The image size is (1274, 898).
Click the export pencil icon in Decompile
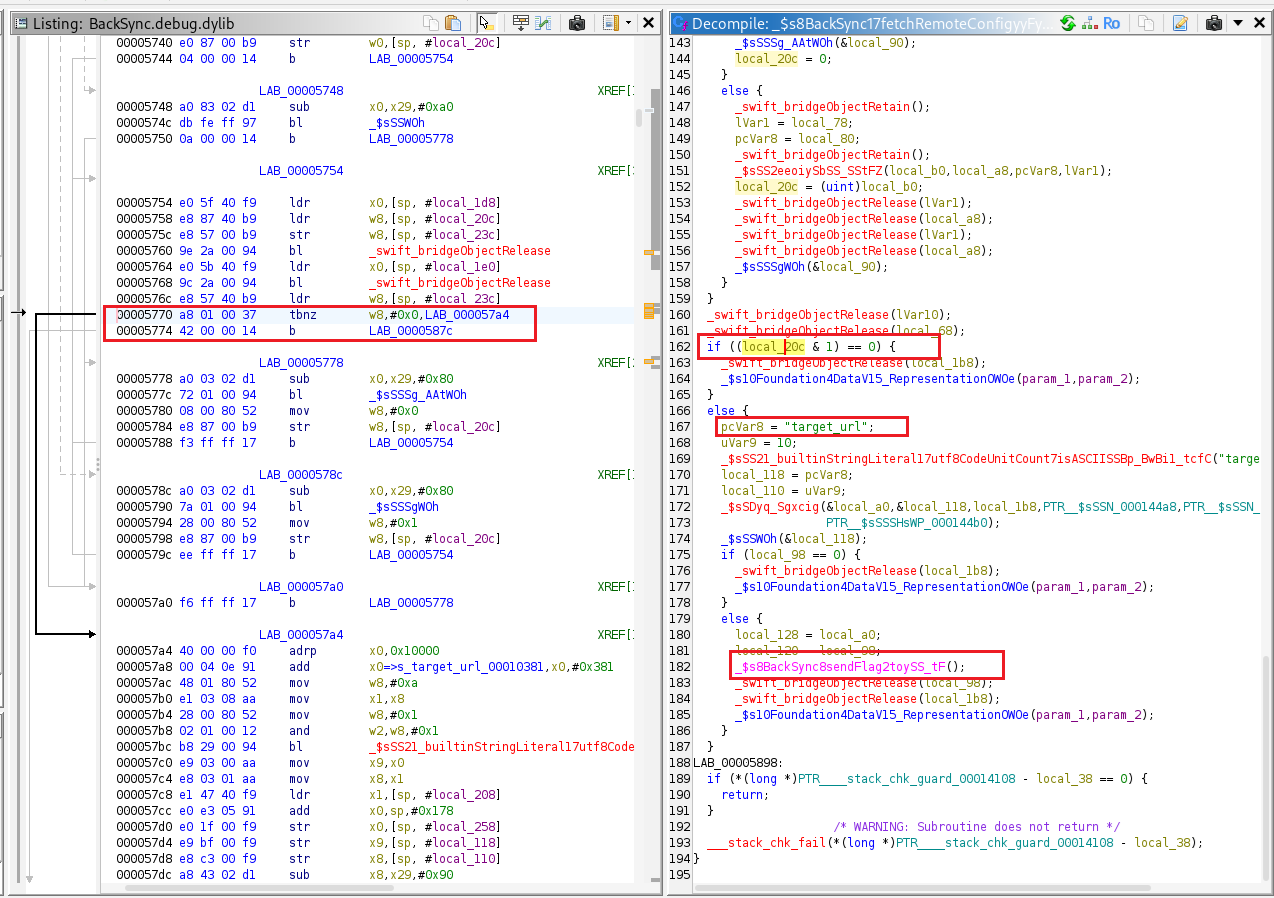[1180, 23]
